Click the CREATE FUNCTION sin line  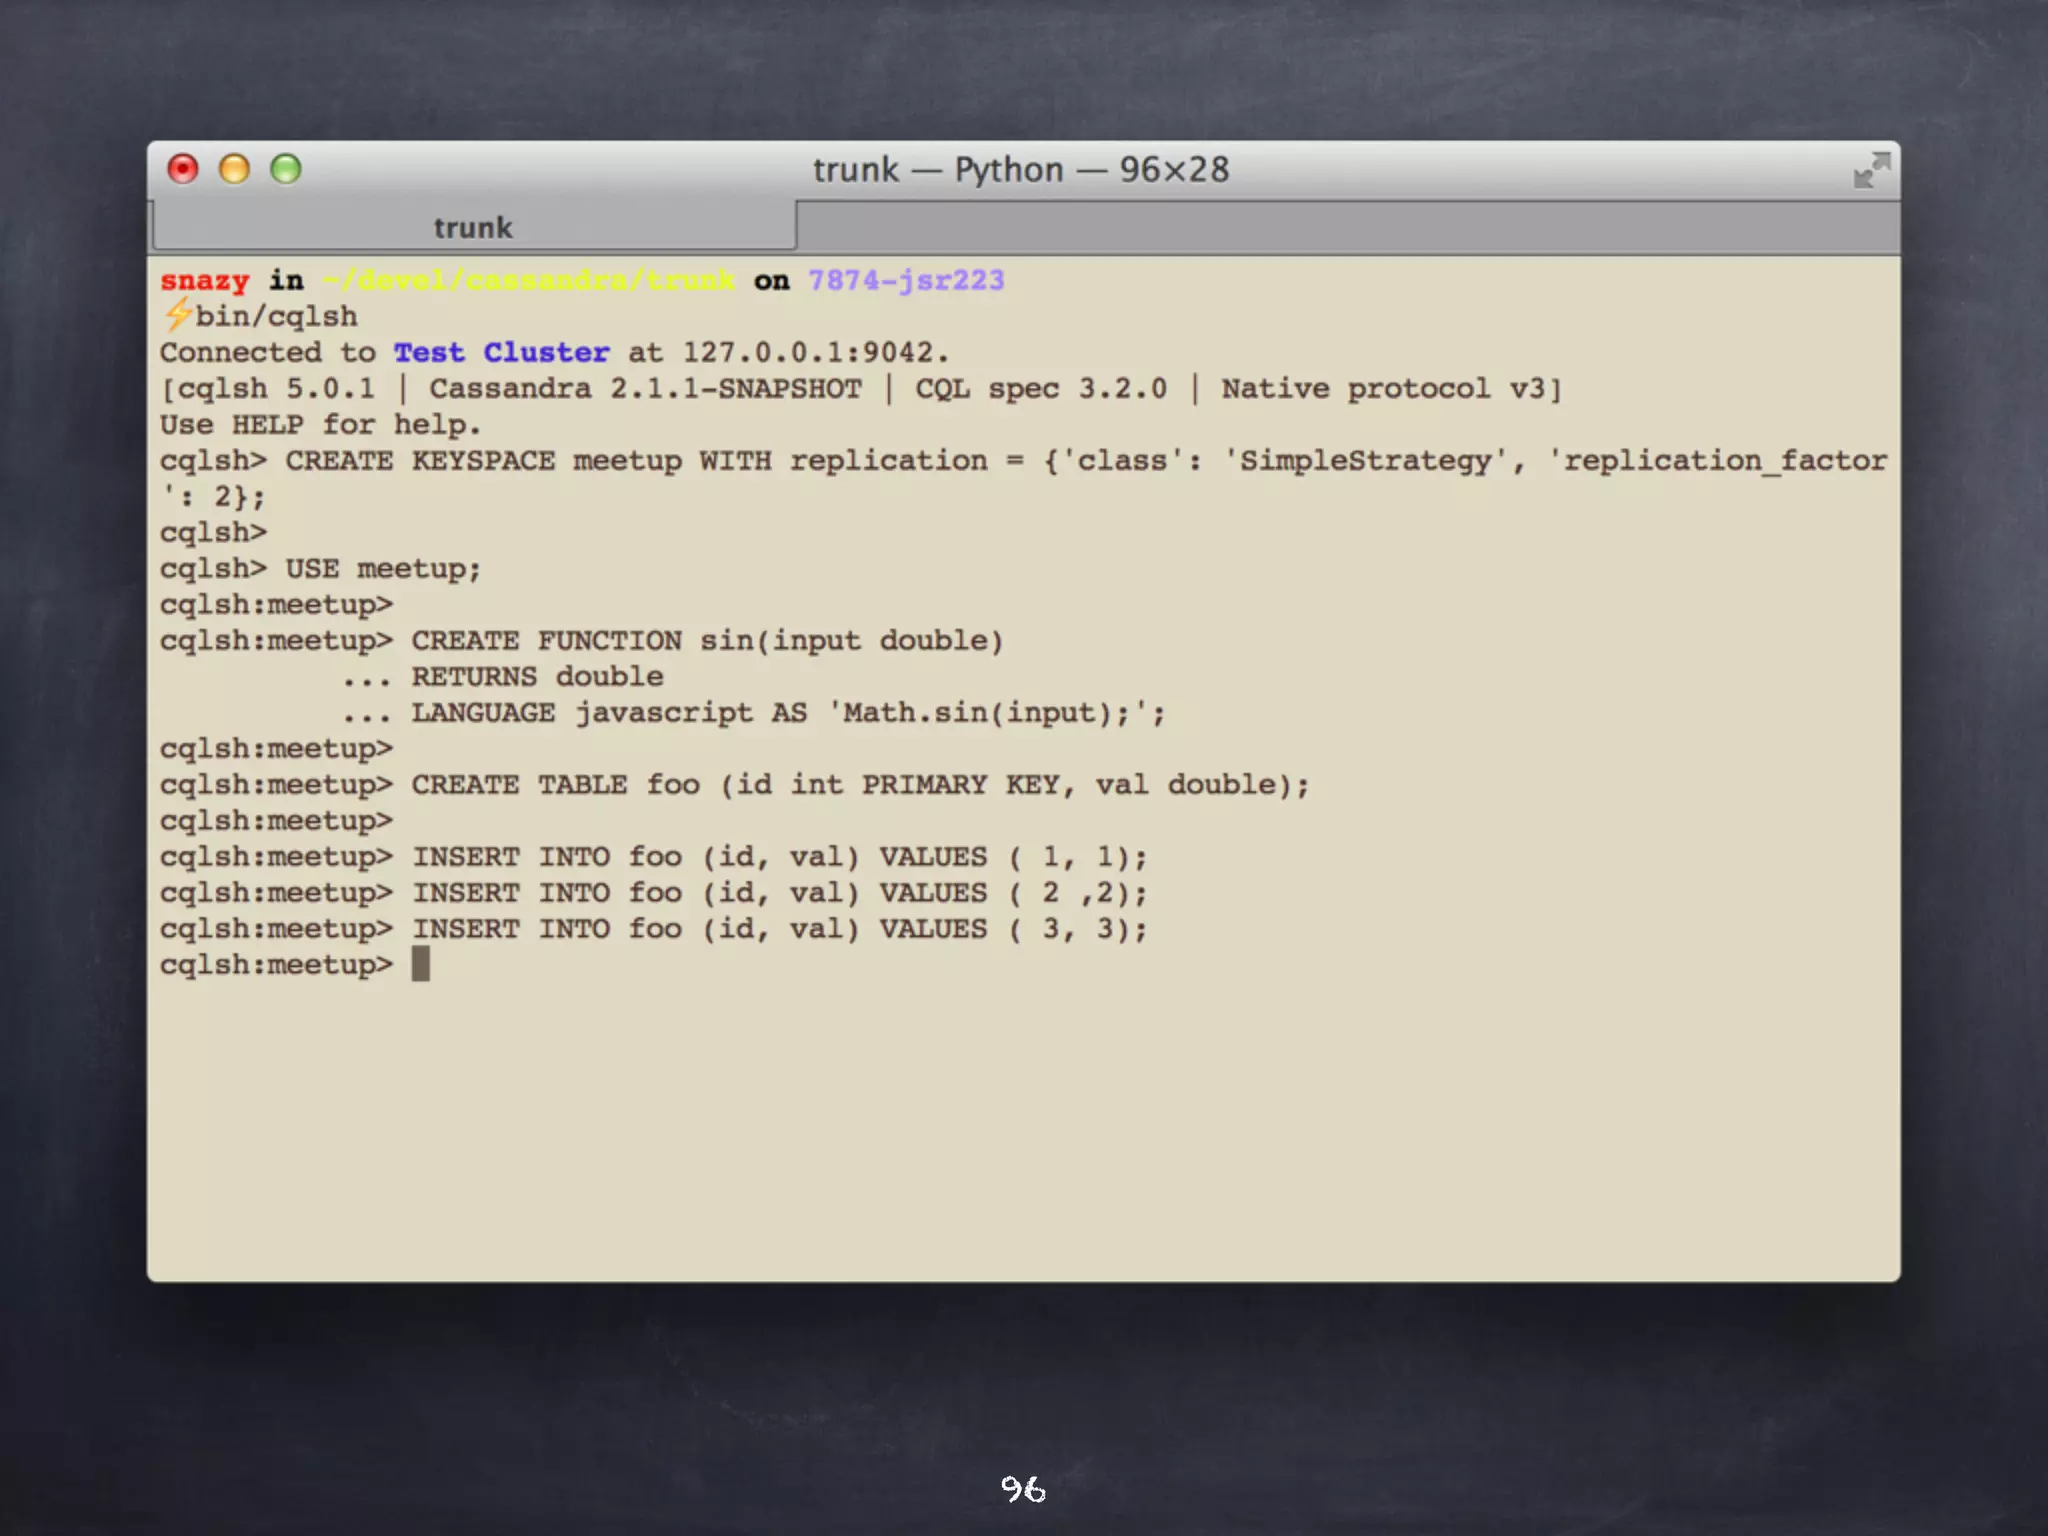706,641
